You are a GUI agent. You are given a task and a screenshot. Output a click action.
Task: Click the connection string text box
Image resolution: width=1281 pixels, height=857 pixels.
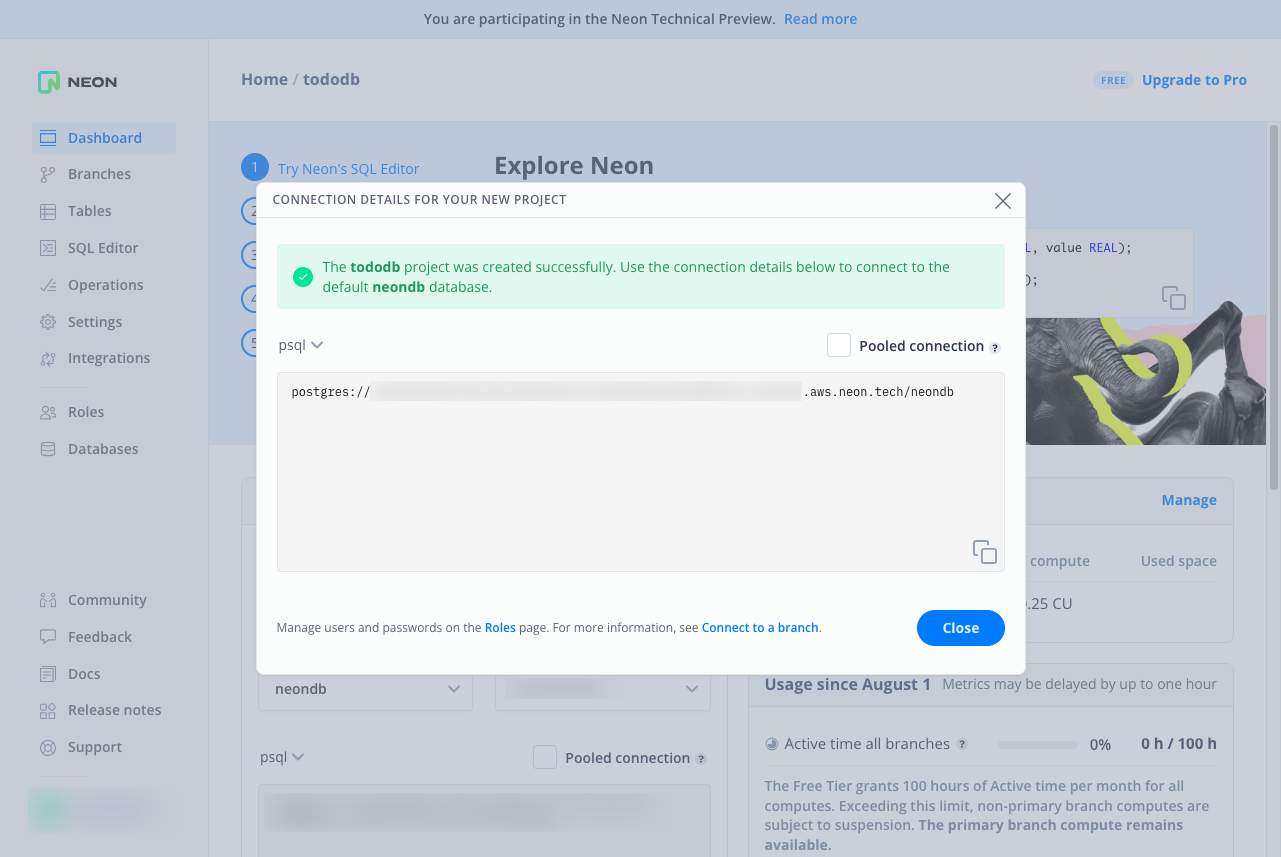(641, 472)
